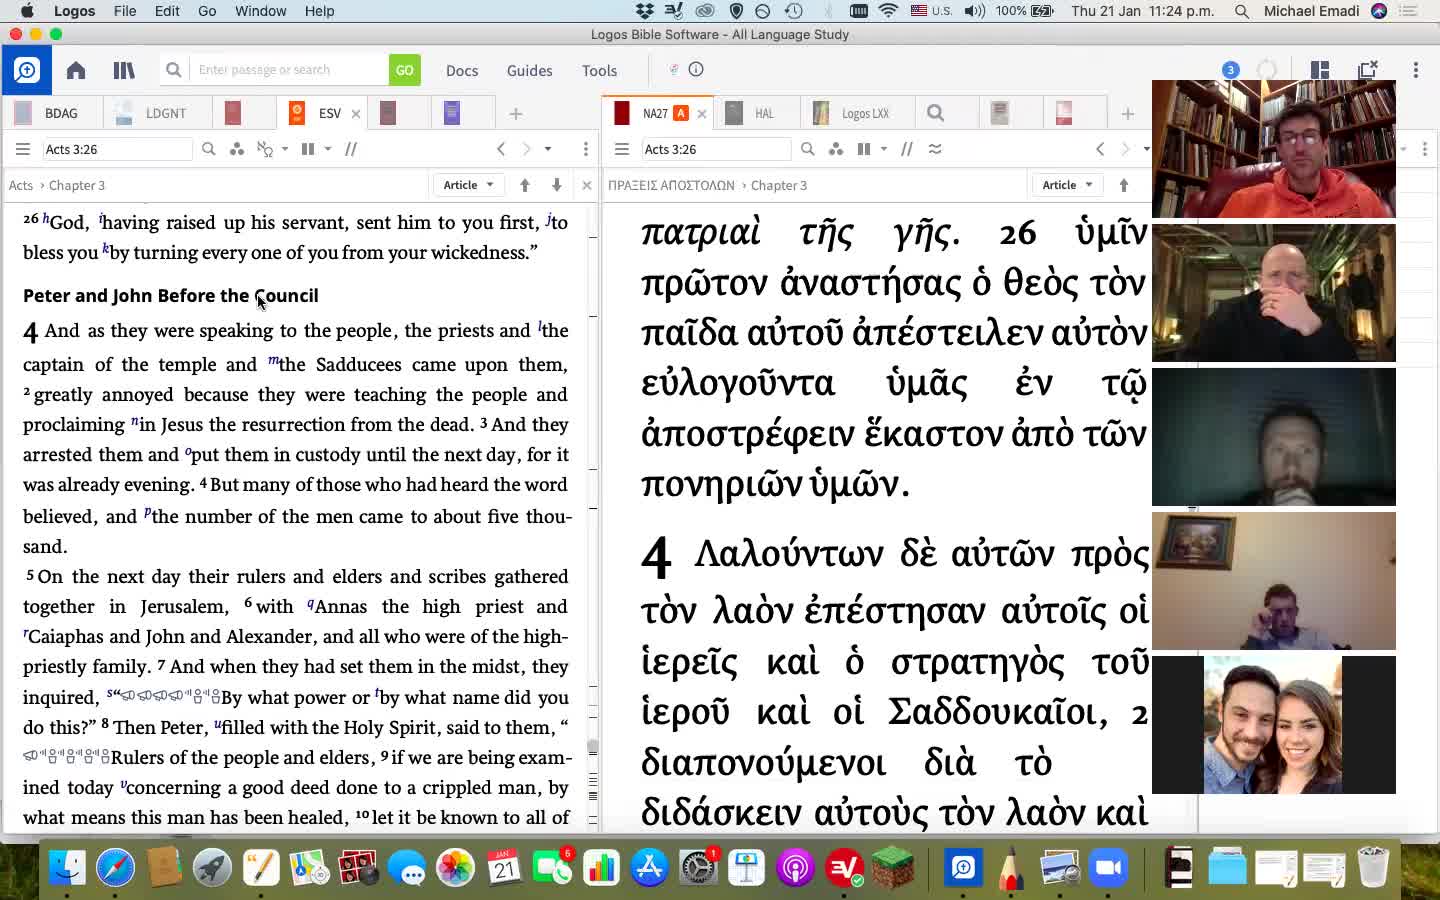Focus the 'Enter passage or search' field
This screenshot has width=1440, height=900.
point(290,70)
